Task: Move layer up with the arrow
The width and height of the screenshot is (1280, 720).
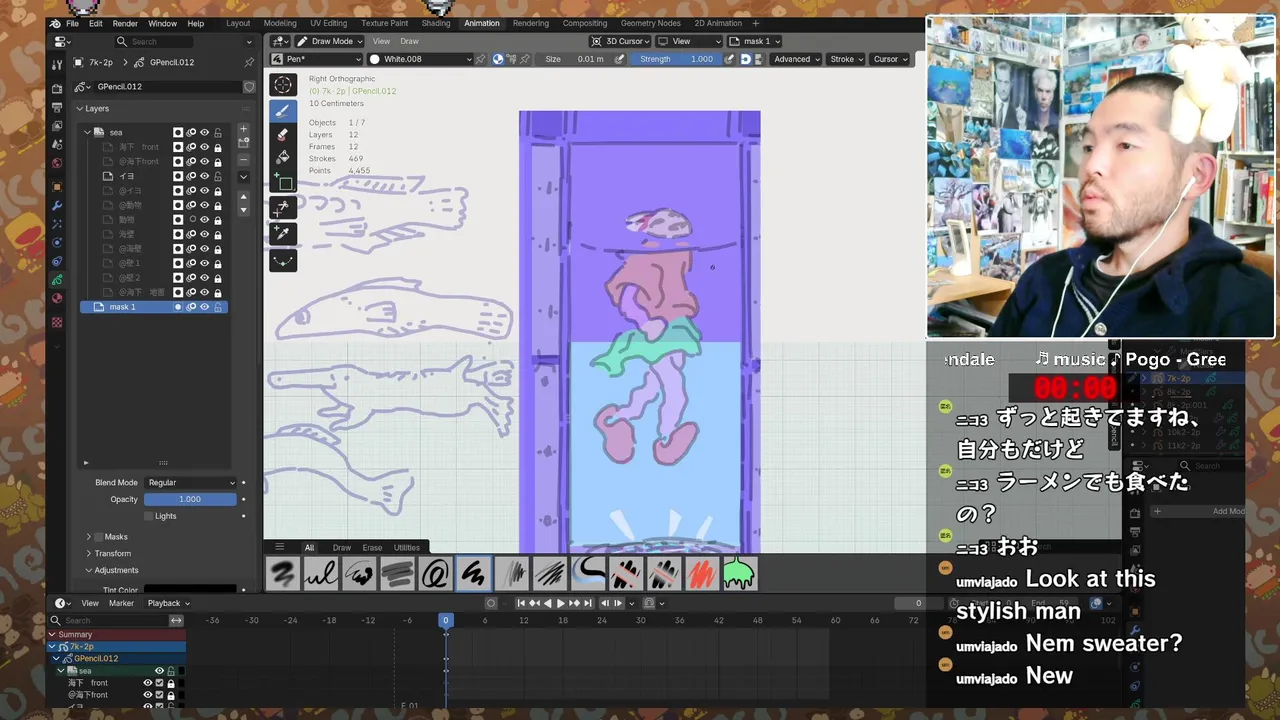Action: (243, 197)
